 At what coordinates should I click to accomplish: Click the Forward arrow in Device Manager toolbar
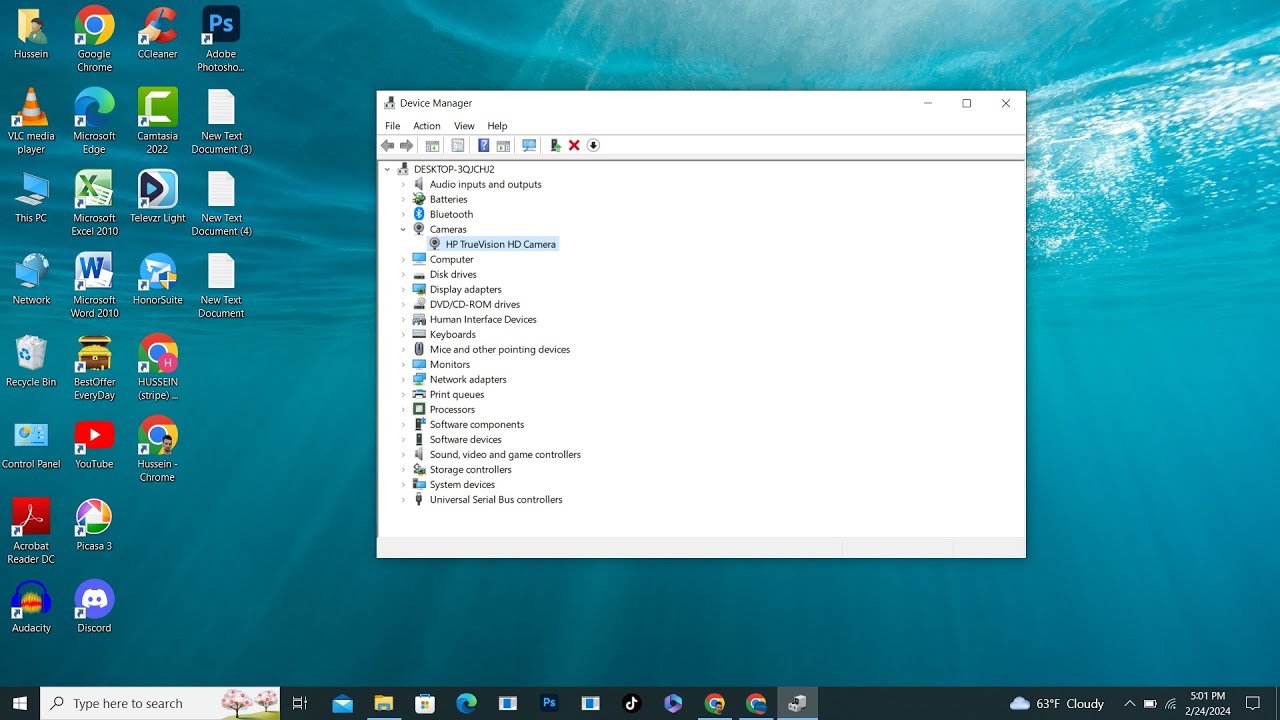406,146
